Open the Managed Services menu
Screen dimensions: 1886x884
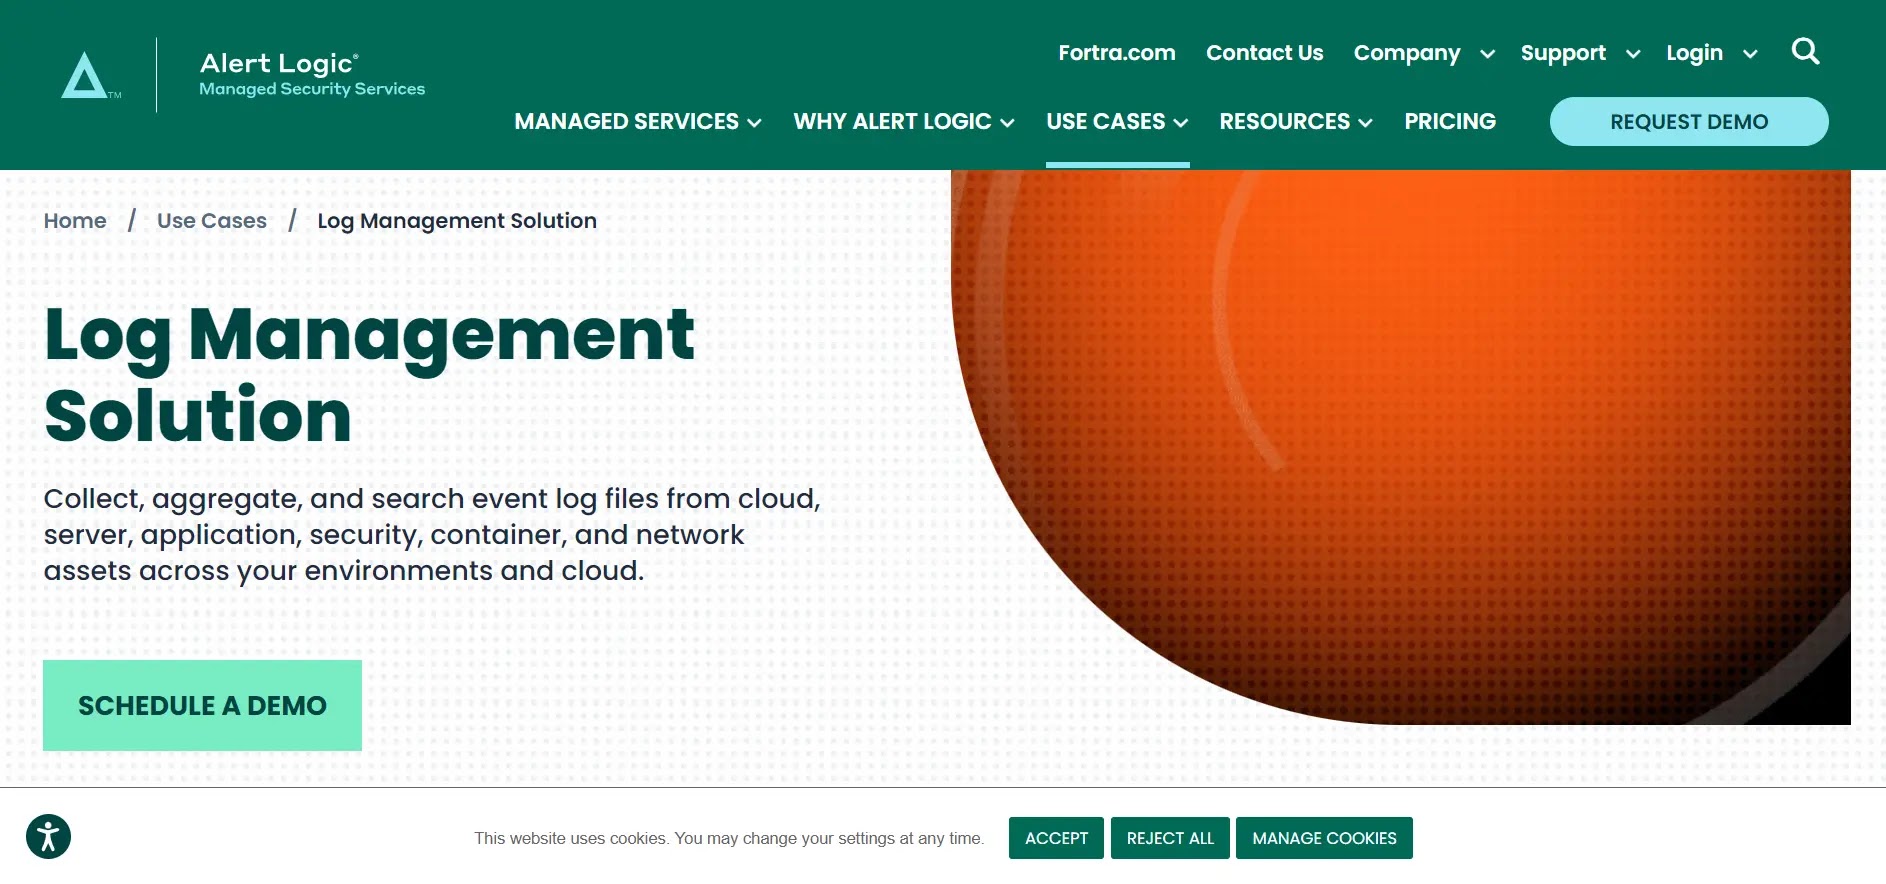click(x=637, y=122)
